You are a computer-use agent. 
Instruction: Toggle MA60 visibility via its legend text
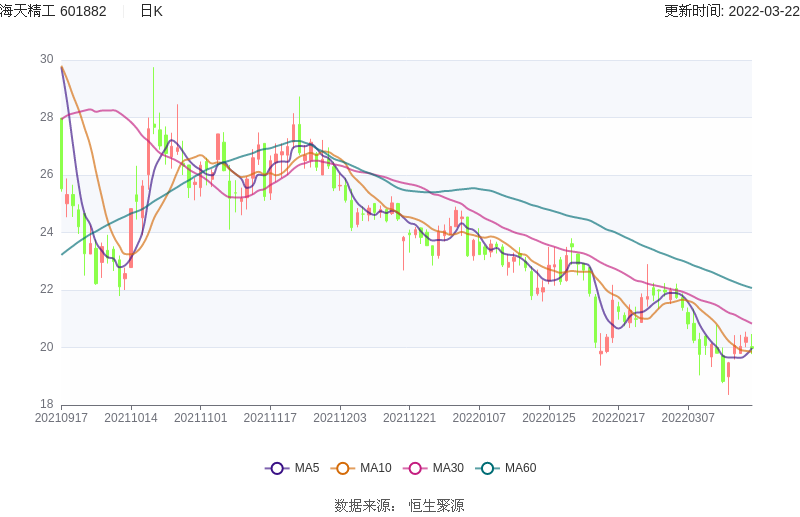520,468
